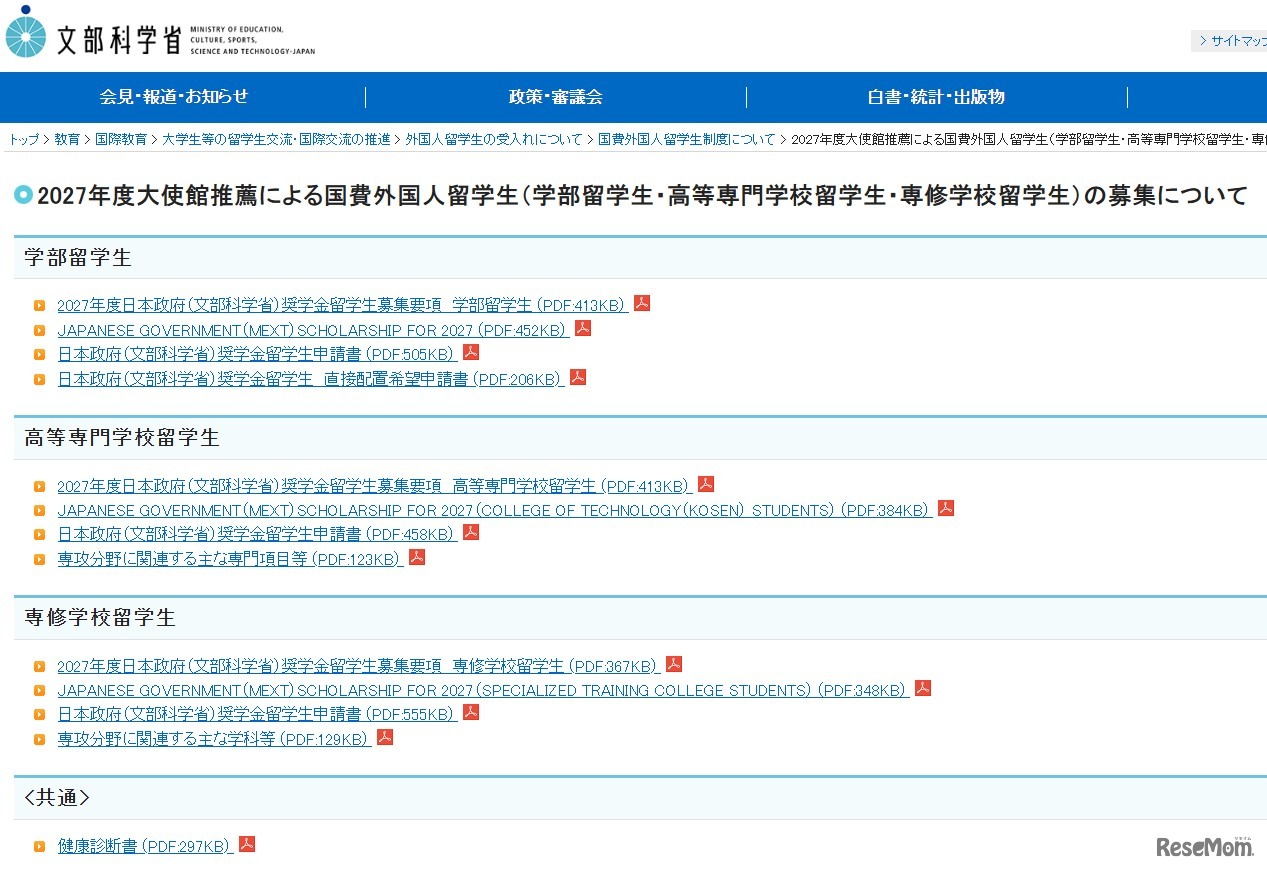
Task: Select 白書・統計・出版物 in navigation bar
Action: point(936,97)
